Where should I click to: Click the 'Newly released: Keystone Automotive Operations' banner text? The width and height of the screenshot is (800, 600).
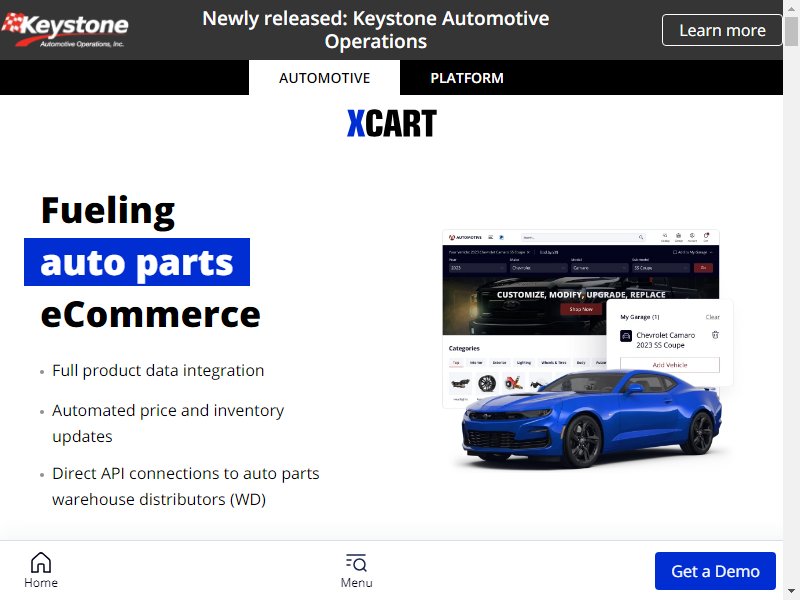coord(376,30)
